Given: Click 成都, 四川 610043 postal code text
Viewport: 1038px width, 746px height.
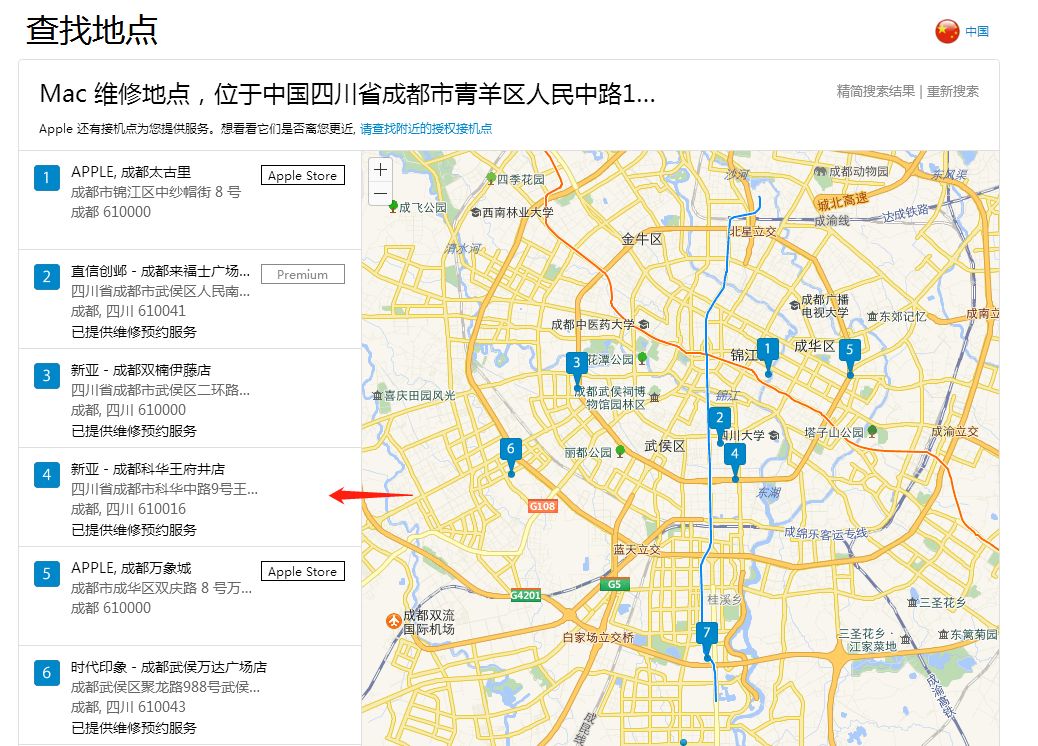Looking at the screenshot, I should click(128, 707).
